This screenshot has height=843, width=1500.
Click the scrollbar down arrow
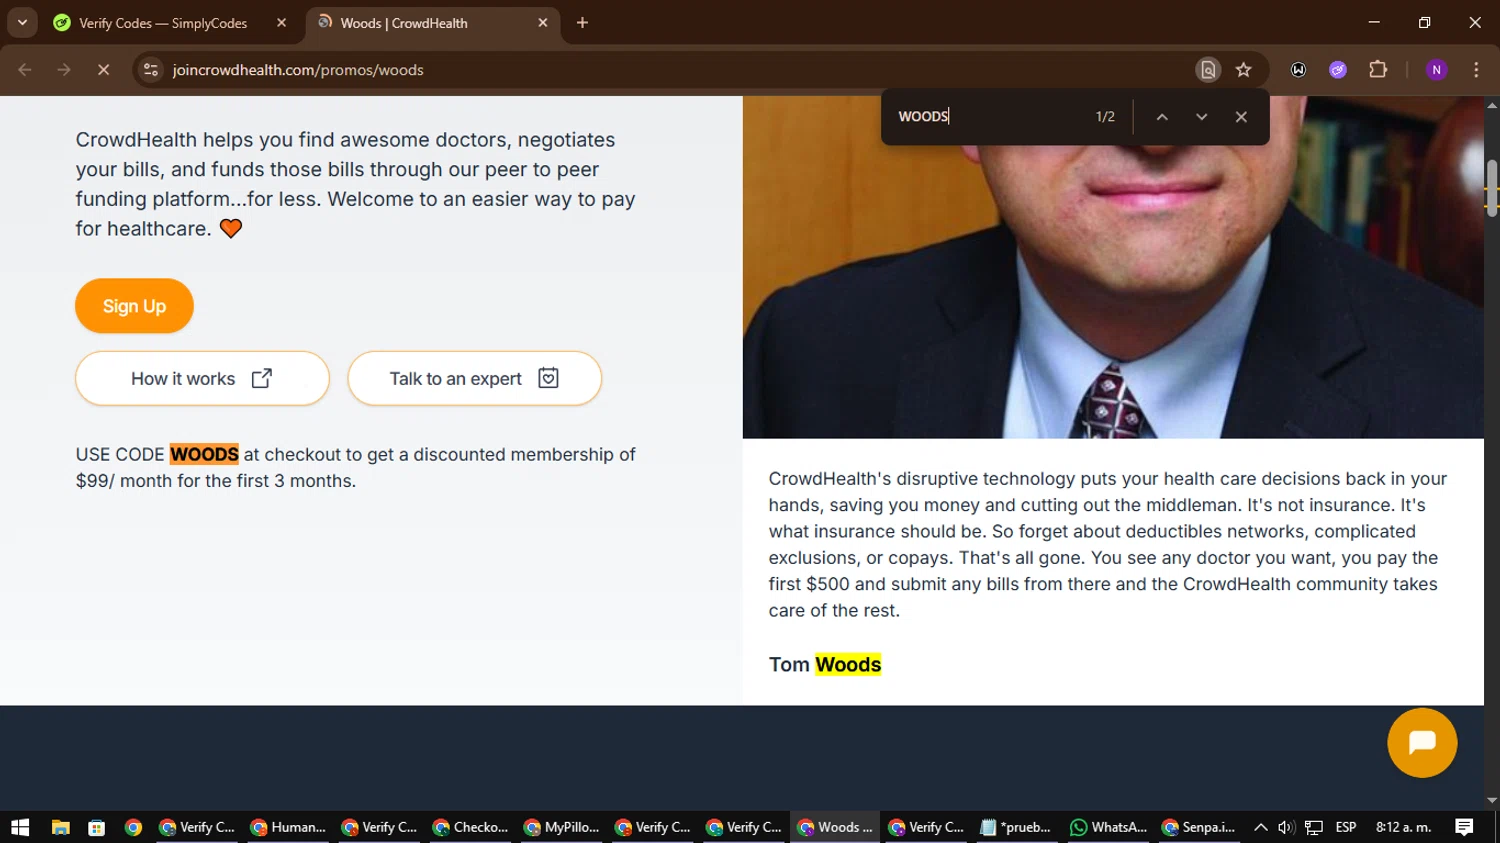point(1491,801)
